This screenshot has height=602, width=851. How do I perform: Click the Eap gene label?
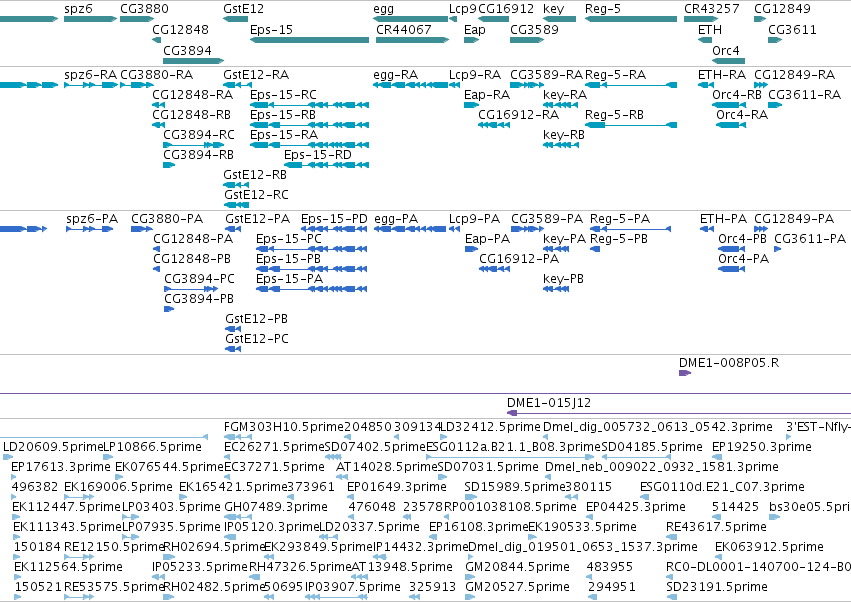[475, 30]
